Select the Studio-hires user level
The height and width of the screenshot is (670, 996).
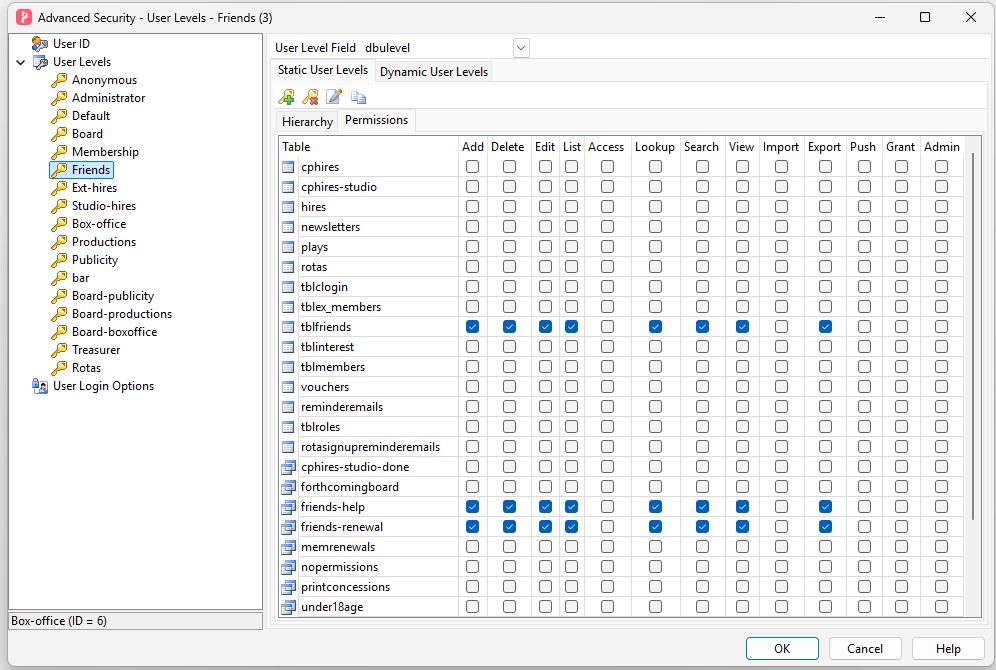[x=104, y=206]
